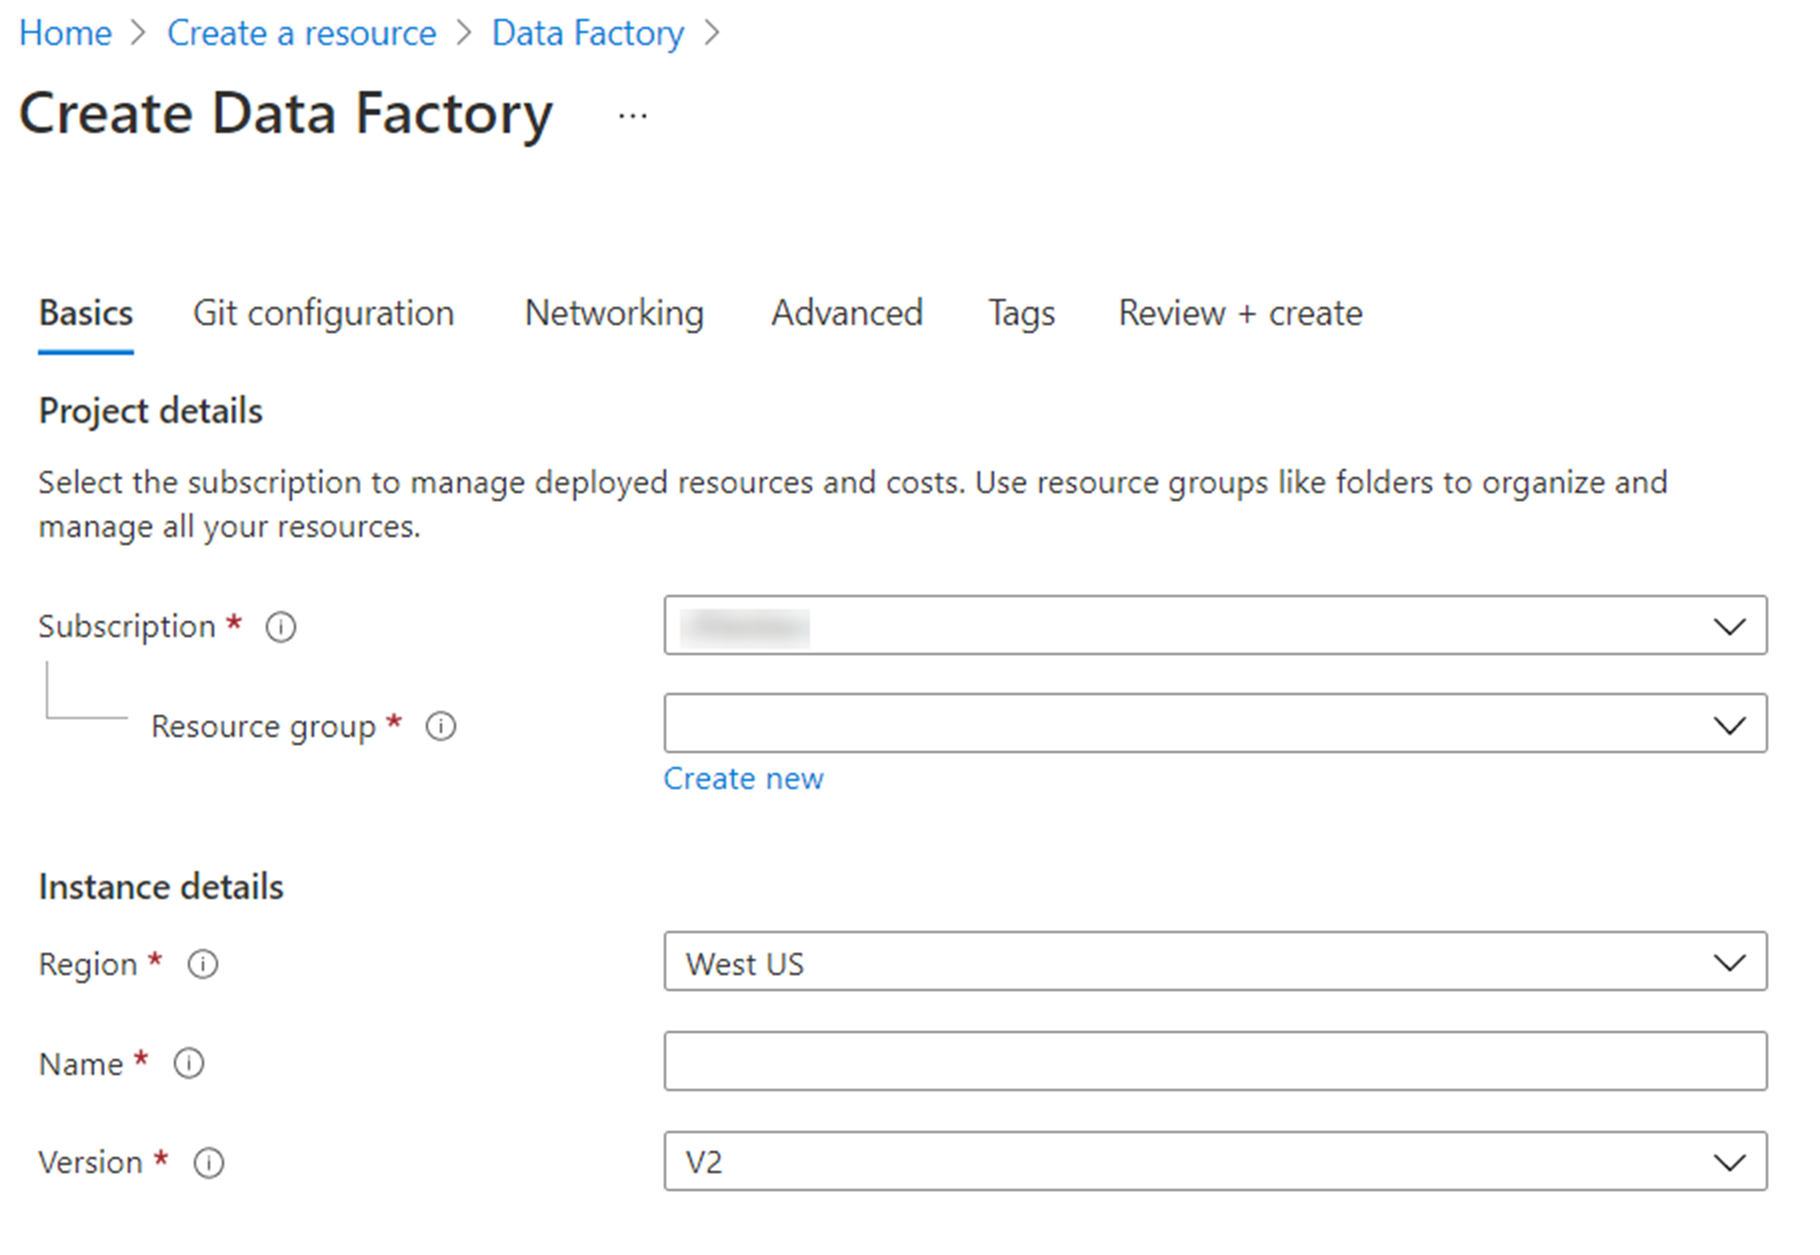Click the Region field label
This screenshot has height=1255, width=1820.
click(88, 965)
